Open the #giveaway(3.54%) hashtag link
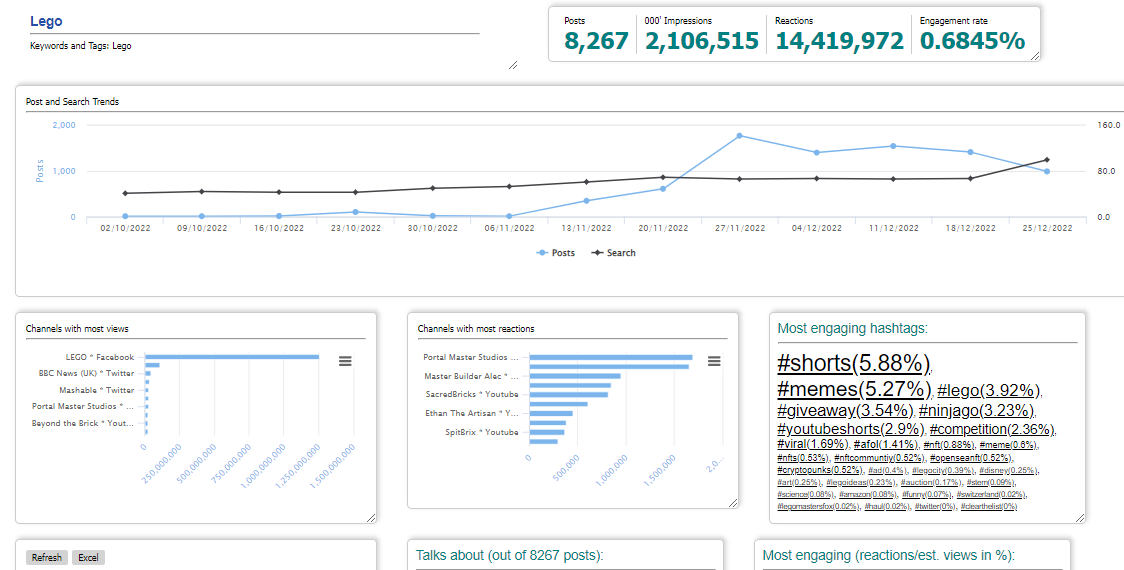Screen dimensions: 1124x570 pyautogui.click(x=845, y=411)
